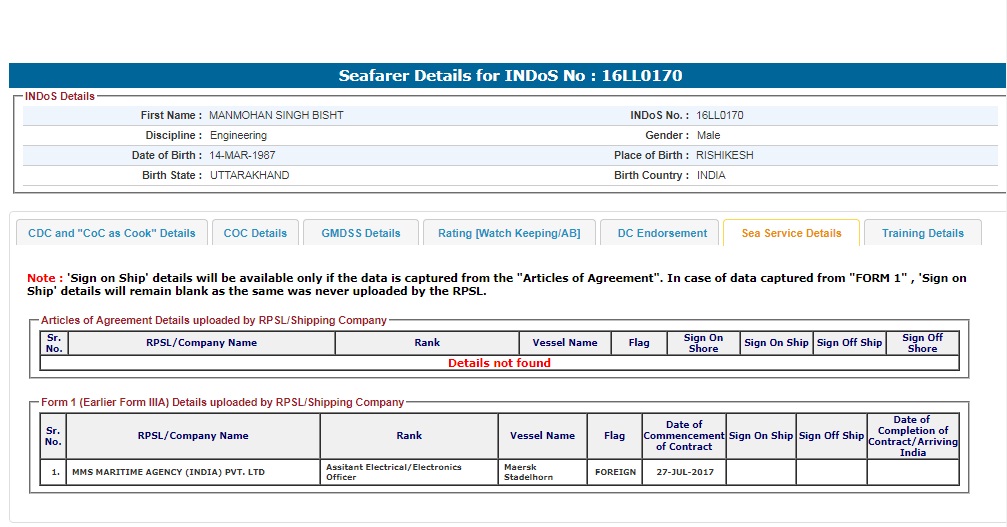Click the Assistant Electrical/Electronics Officer rank cell
The width and height of the screenshot is (1007, 527).
(409, 472)
